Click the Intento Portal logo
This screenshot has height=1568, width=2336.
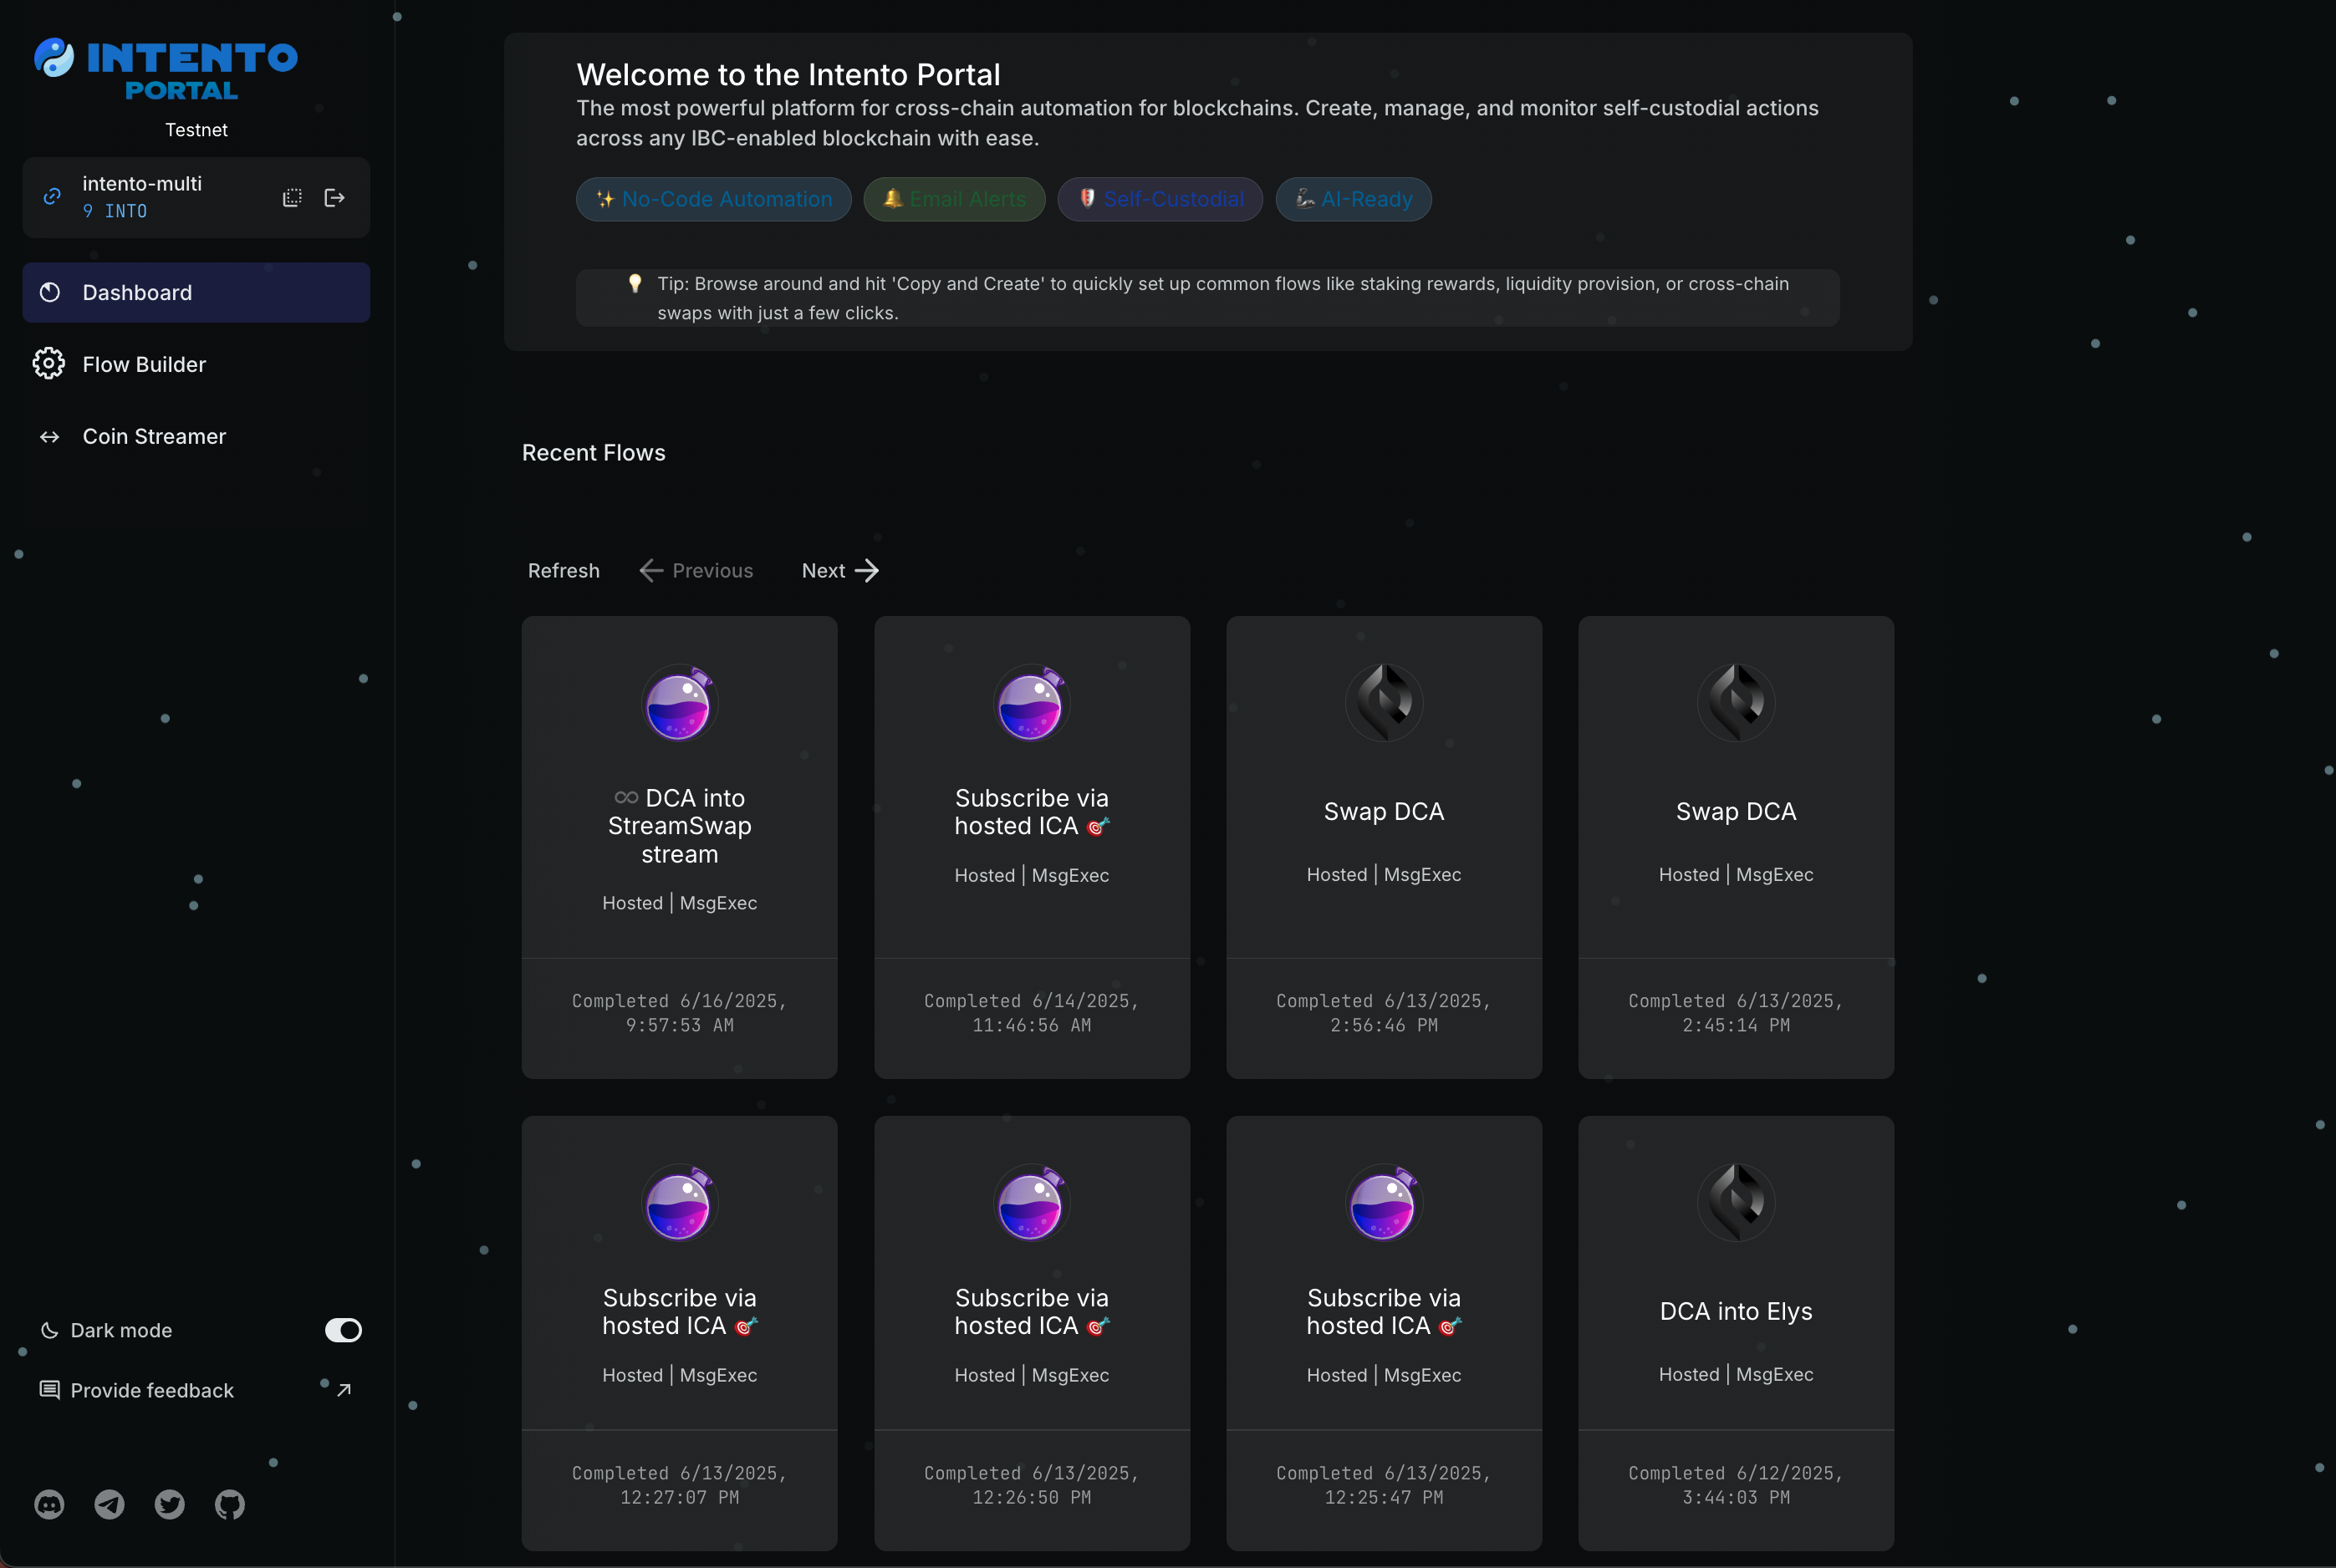166,70
